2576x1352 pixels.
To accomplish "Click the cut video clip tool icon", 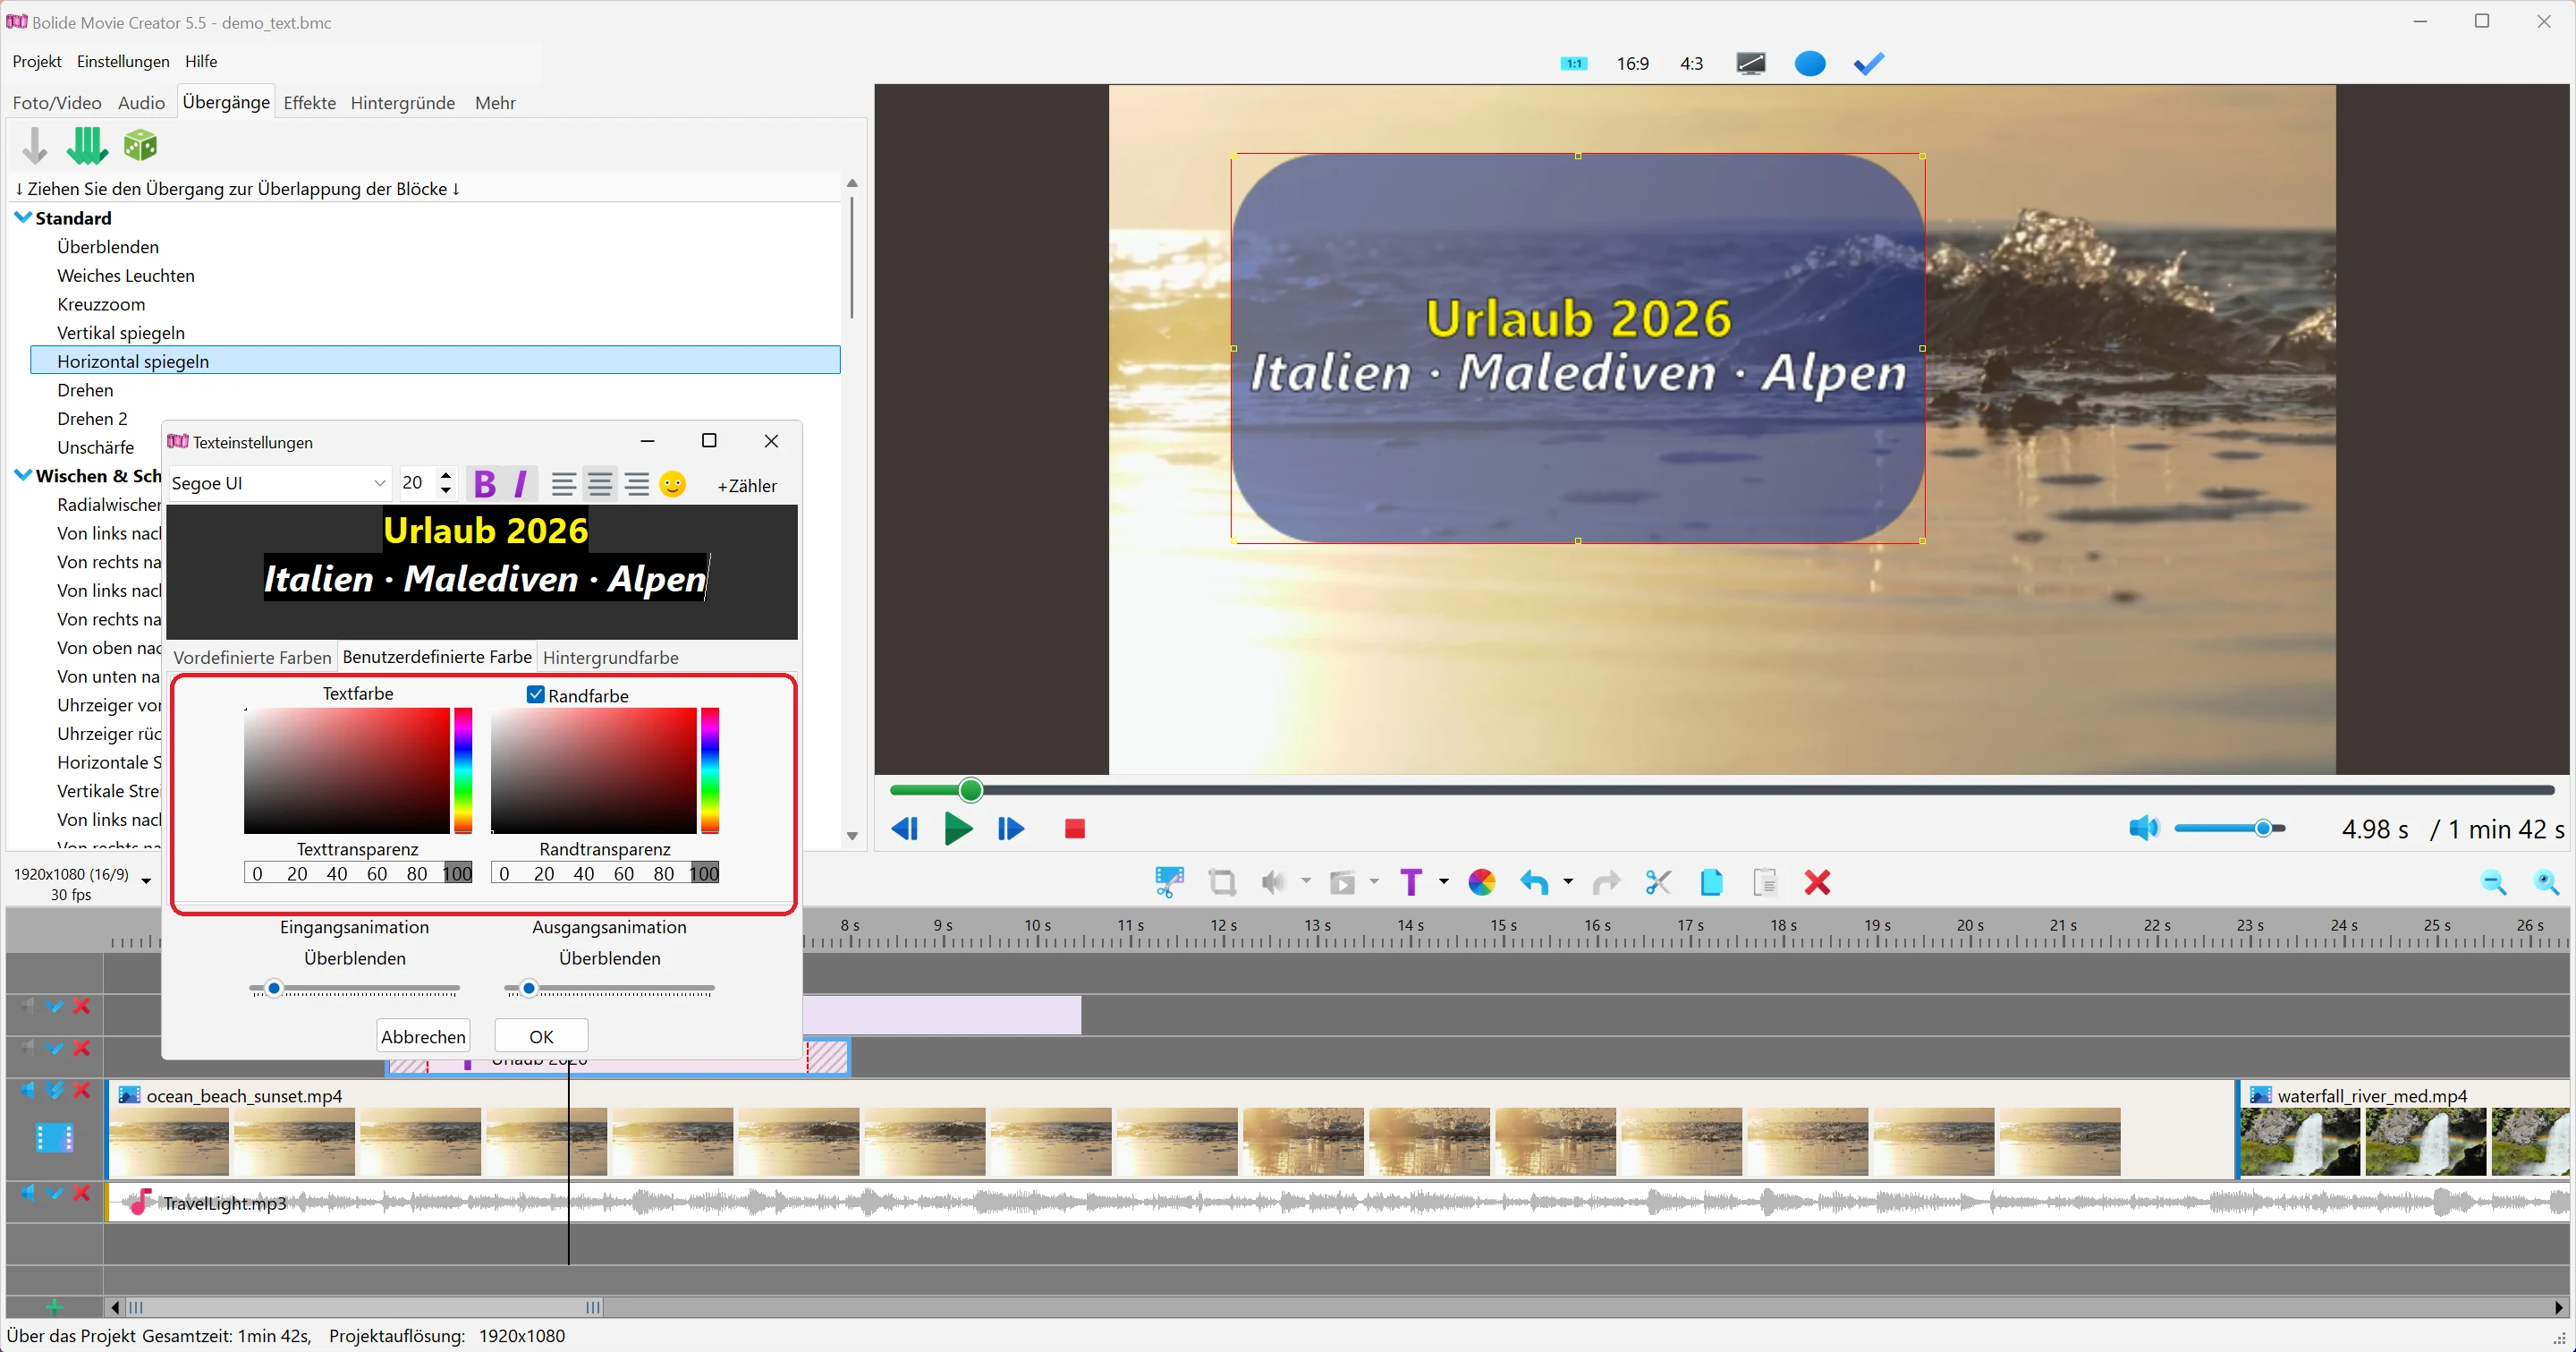I will tap(1169, 882).
